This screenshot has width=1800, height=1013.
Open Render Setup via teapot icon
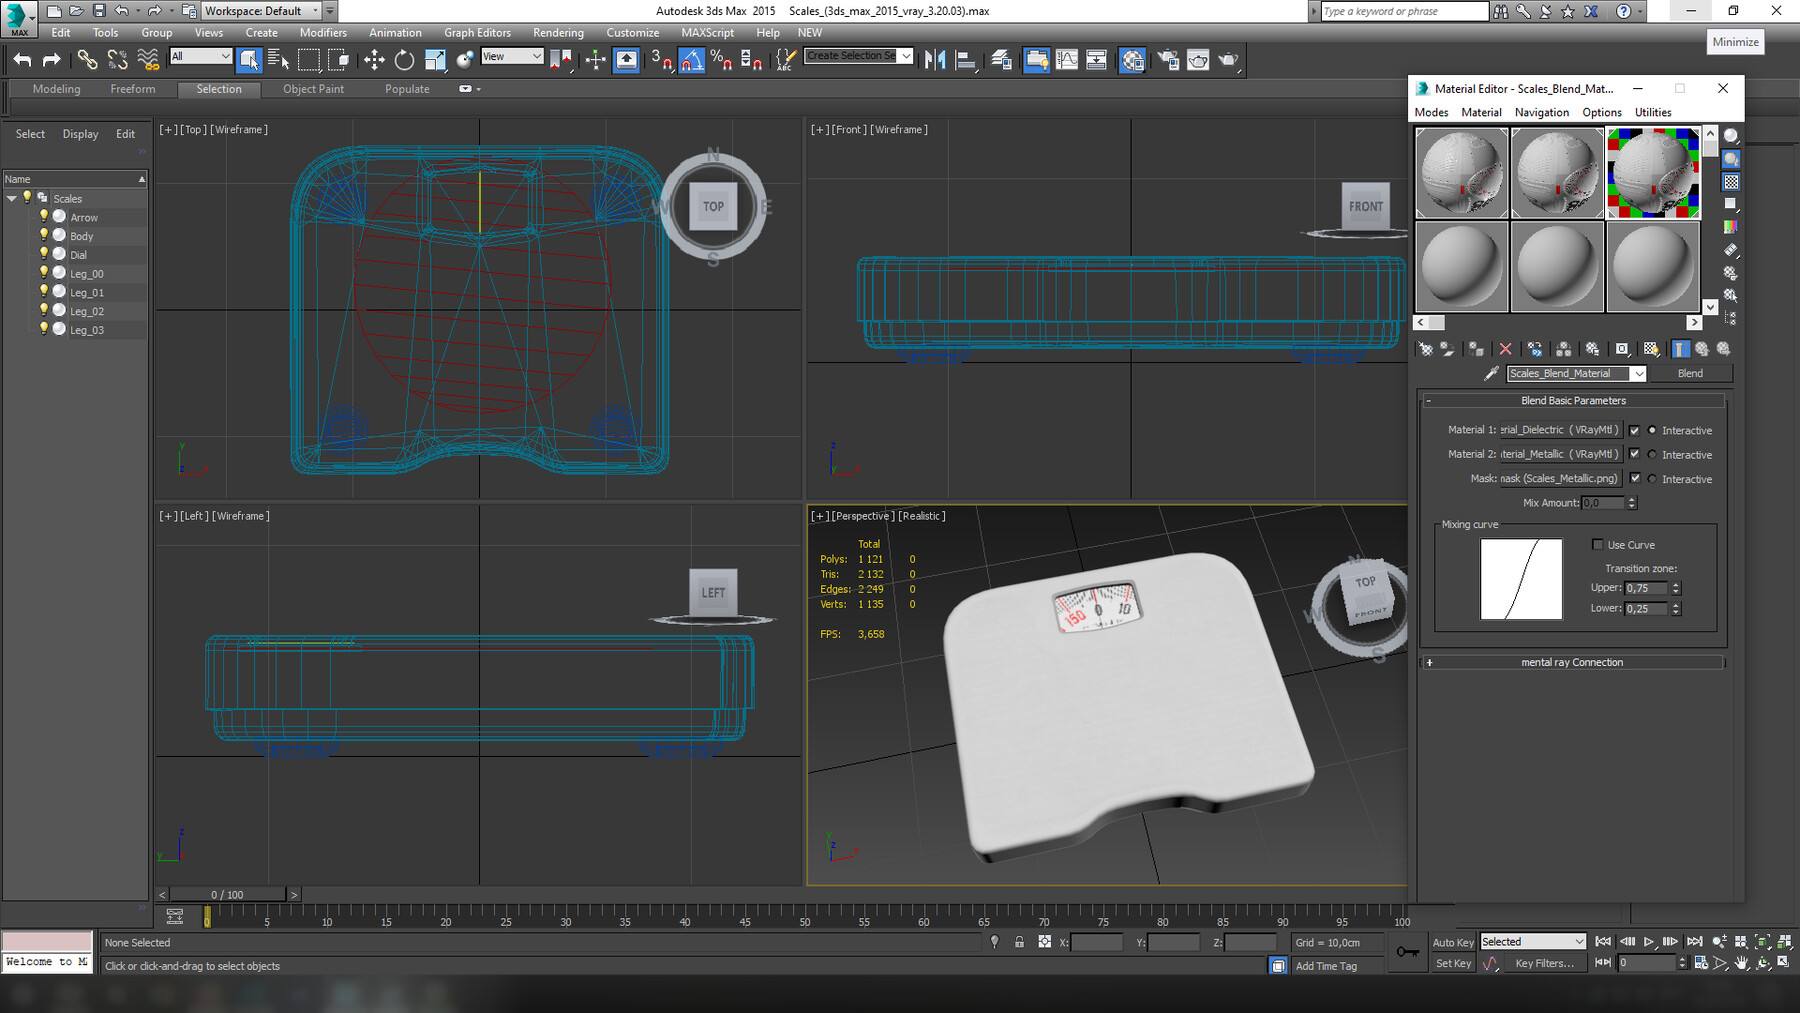[x=1168, y=60]
